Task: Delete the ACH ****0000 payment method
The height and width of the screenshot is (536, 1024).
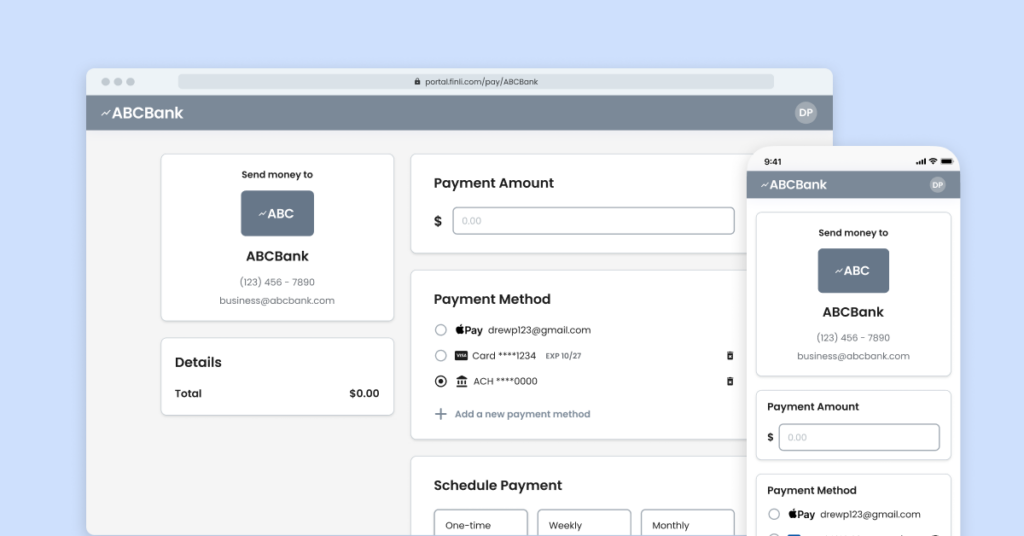Action: pos(729,381)
